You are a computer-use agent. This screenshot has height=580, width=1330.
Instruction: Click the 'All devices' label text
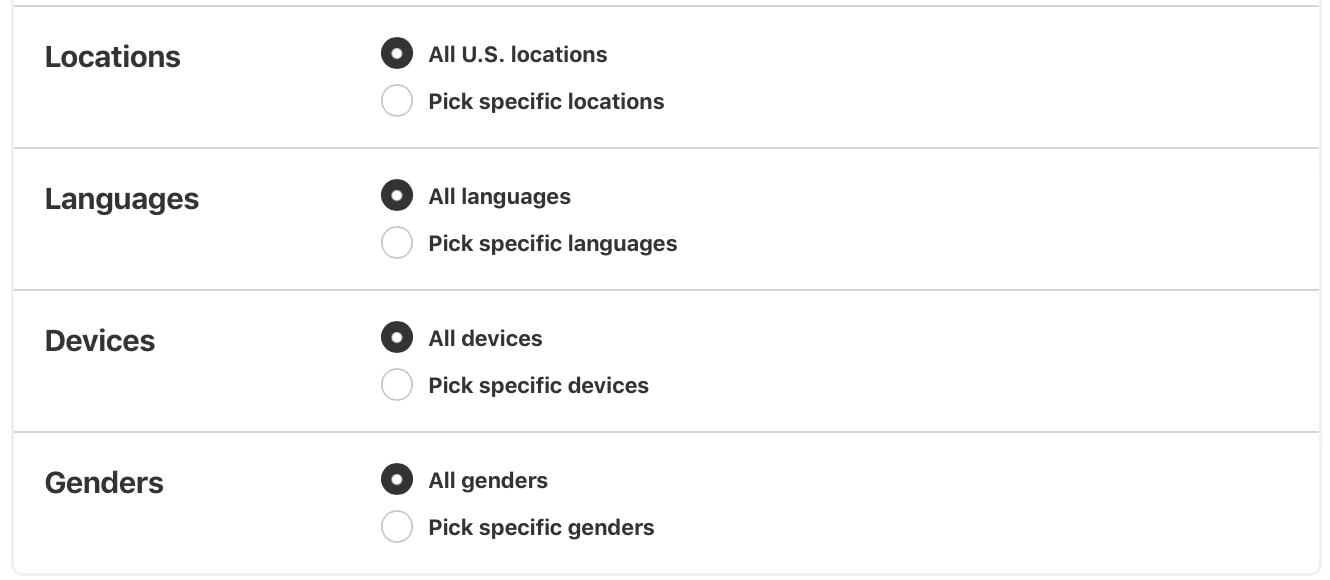click(x=485, y=338)
